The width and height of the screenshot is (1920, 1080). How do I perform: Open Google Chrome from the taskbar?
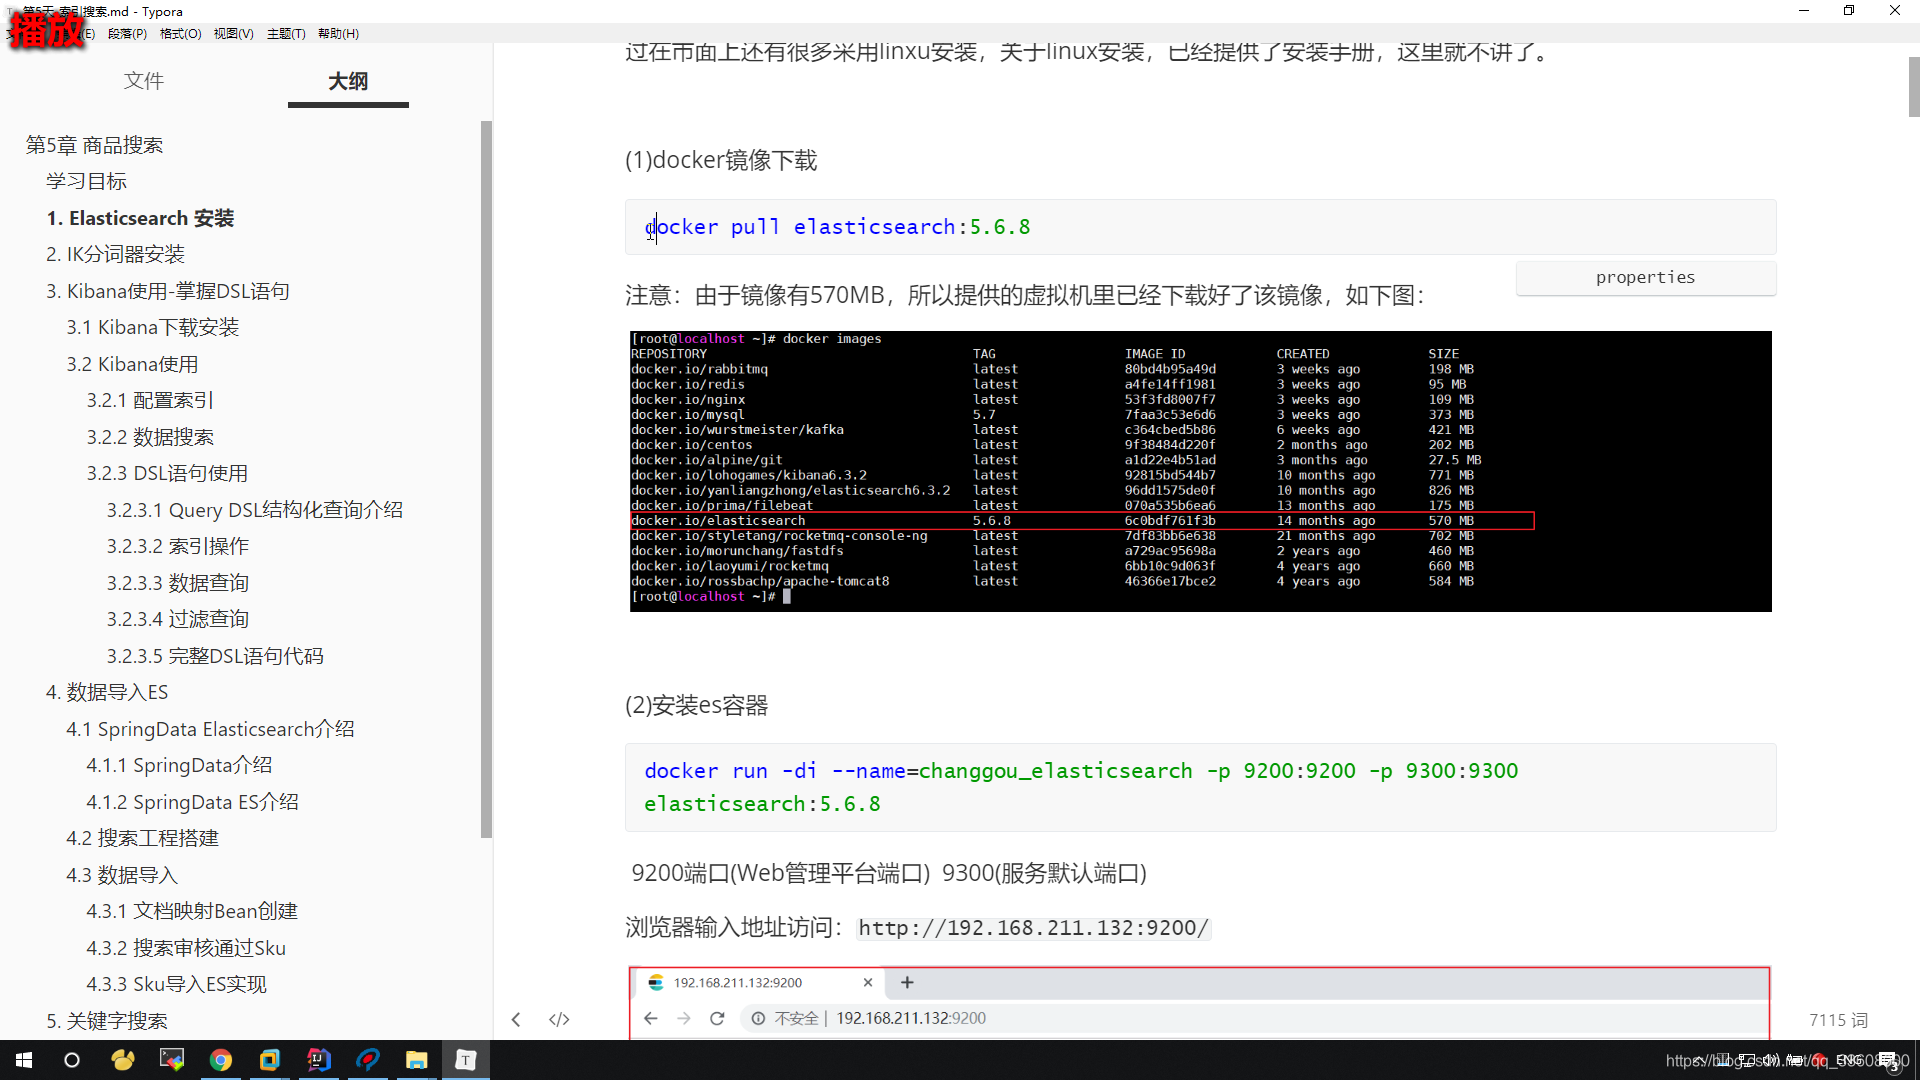[x=221, y=1060]
